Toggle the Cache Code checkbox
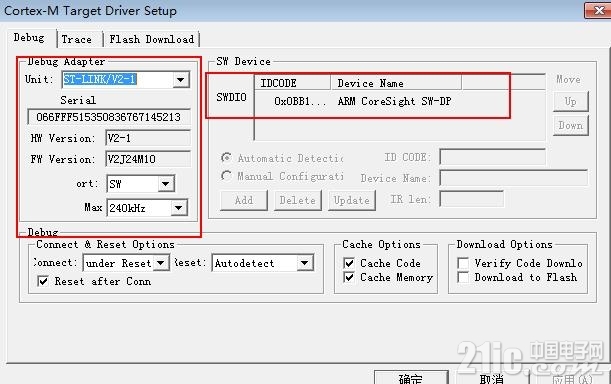The width and height of the screenshot is (611, 384). (349, 263)
